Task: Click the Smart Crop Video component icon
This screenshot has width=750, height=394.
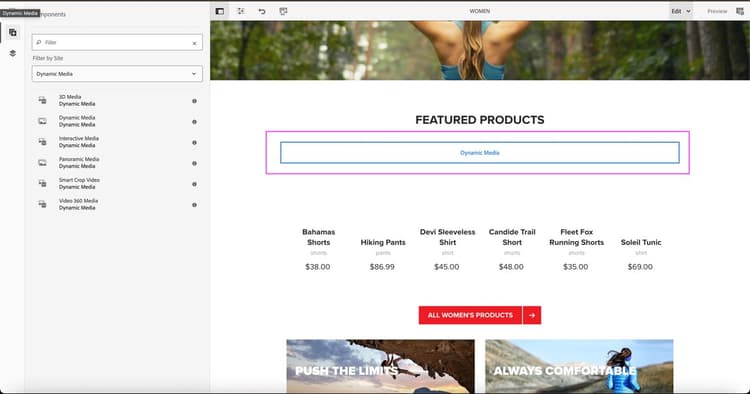Action: click(43, 184)
